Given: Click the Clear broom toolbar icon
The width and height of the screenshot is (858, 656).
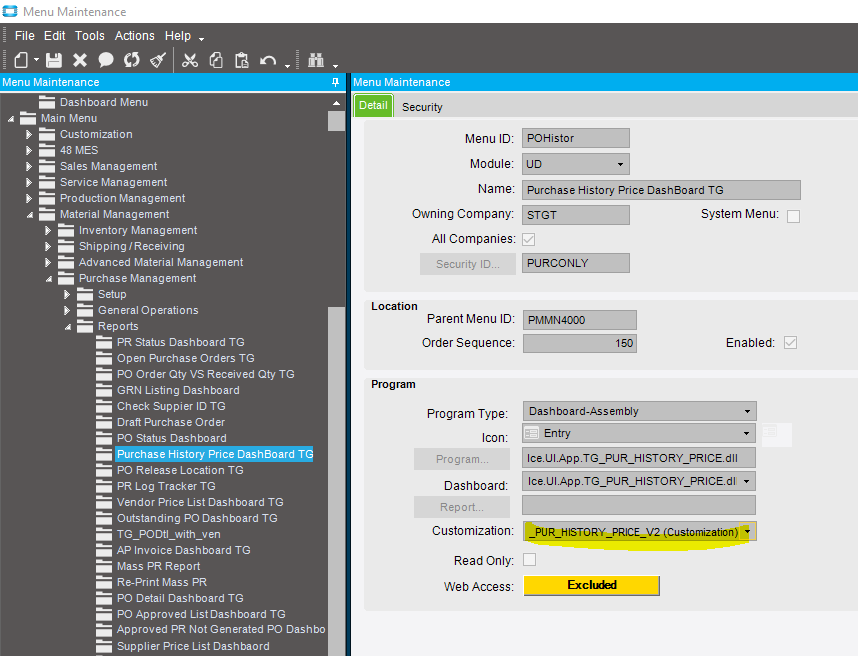Looking at the screenshot, I should coord(158,60).
